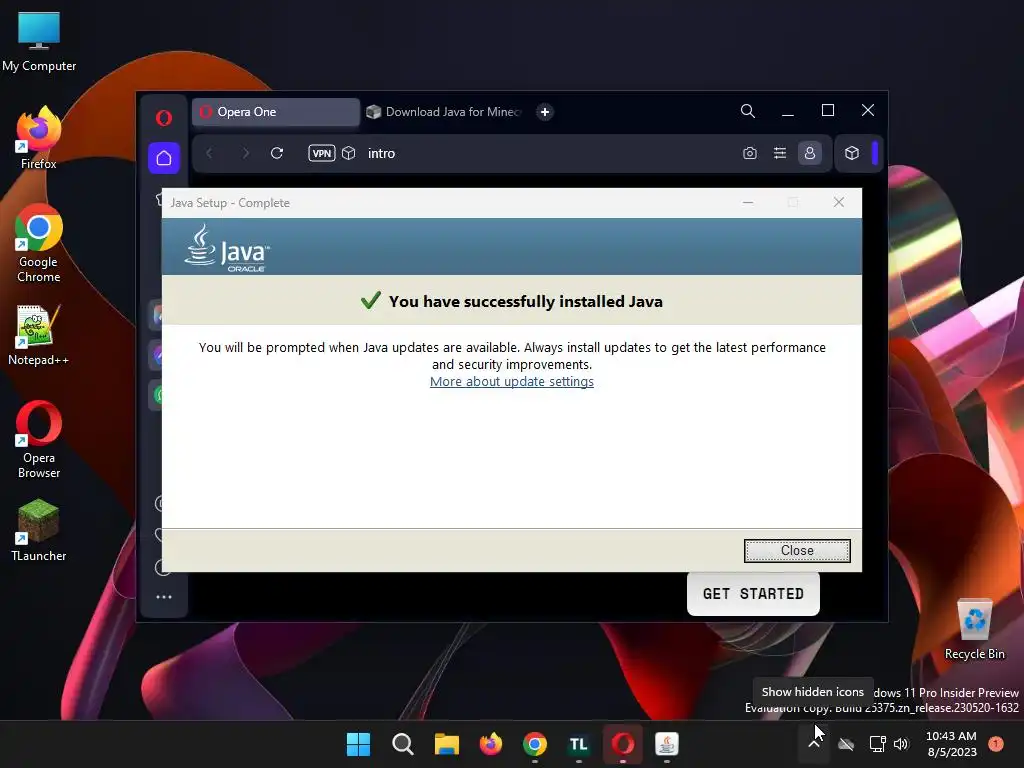Select TLauncher desktop shortcut
The image size is (1024, 768).
pos(39,530)
